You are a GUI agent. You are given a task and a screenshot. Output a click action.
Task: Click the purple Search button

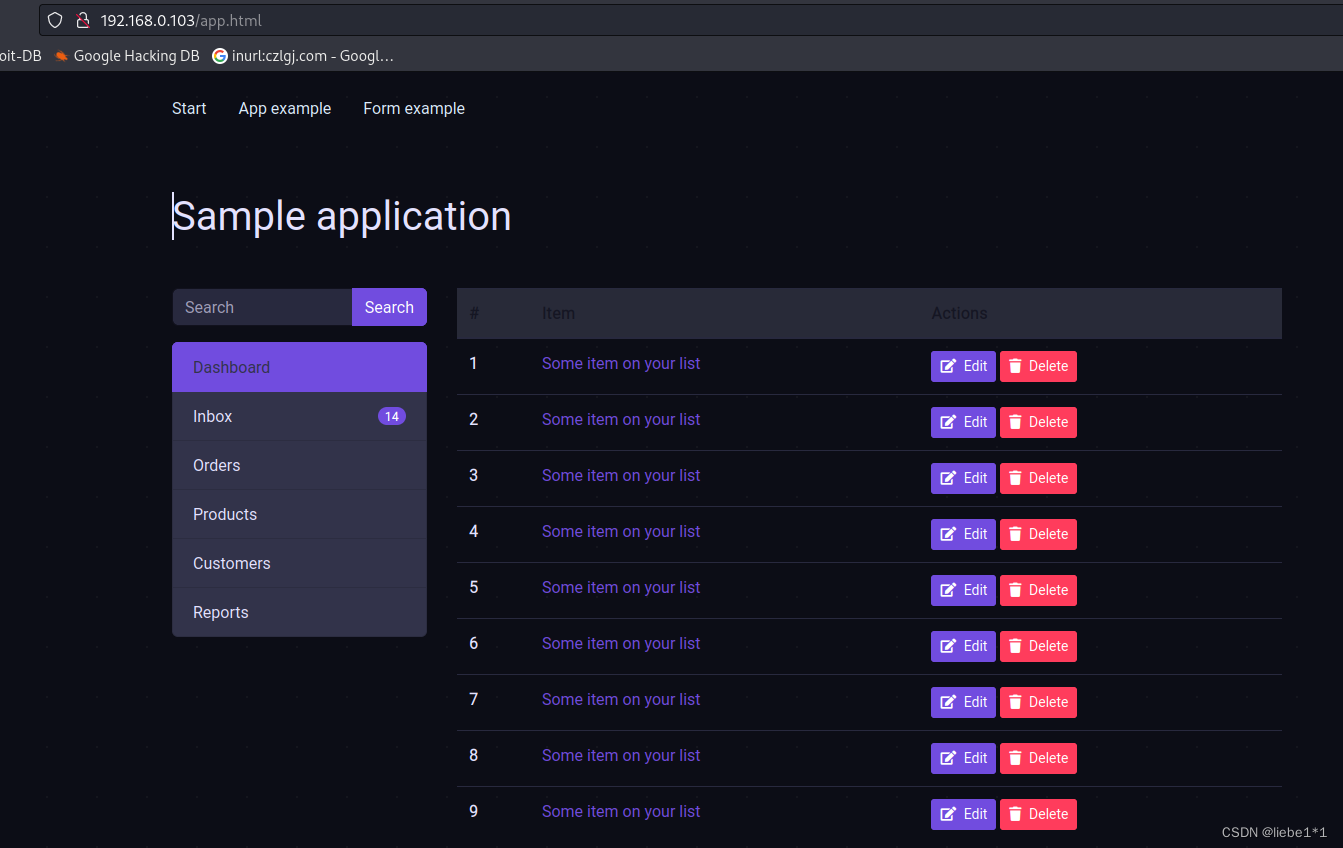389,307
